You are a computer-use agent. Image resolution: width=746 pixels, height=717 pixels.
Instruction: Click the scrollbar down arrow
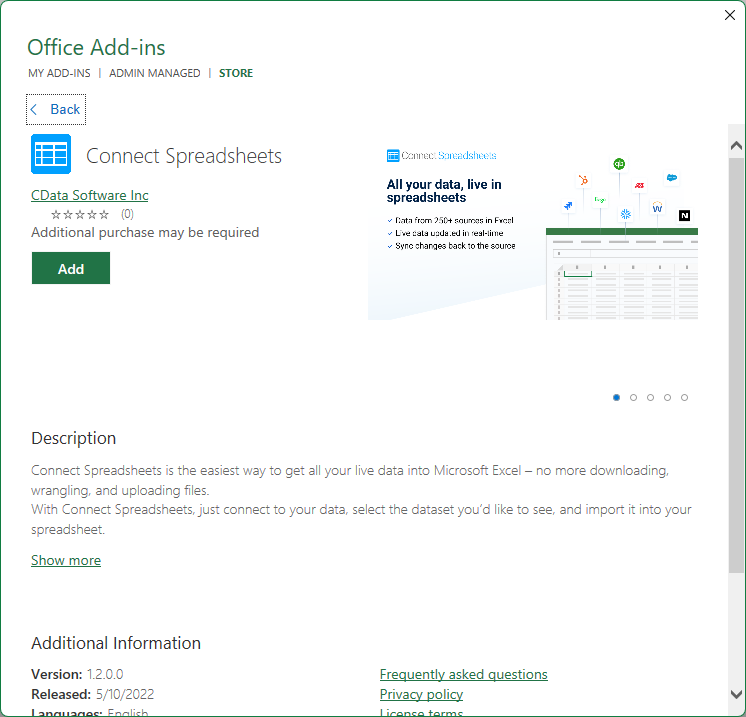tap(736, 694)
